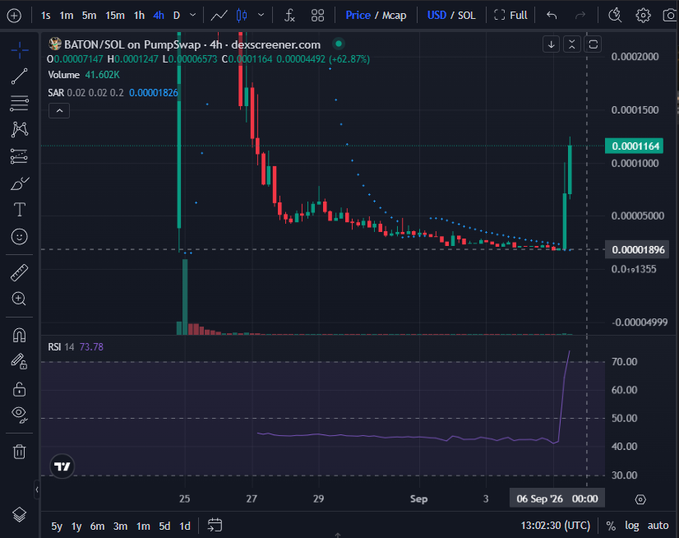Activate the zoom in tool
The width and height of the screenshot is (679, 538).
pos(19,299)
